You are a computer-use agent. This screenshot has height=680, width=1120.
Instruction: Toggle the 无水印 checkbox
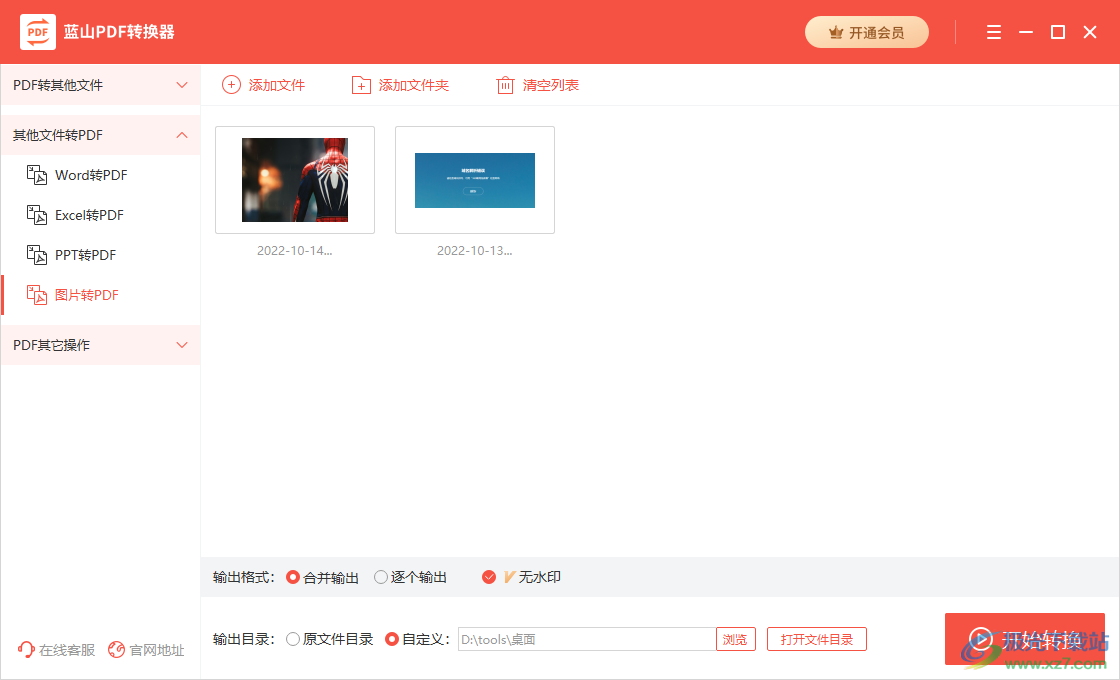coord(489,577)
